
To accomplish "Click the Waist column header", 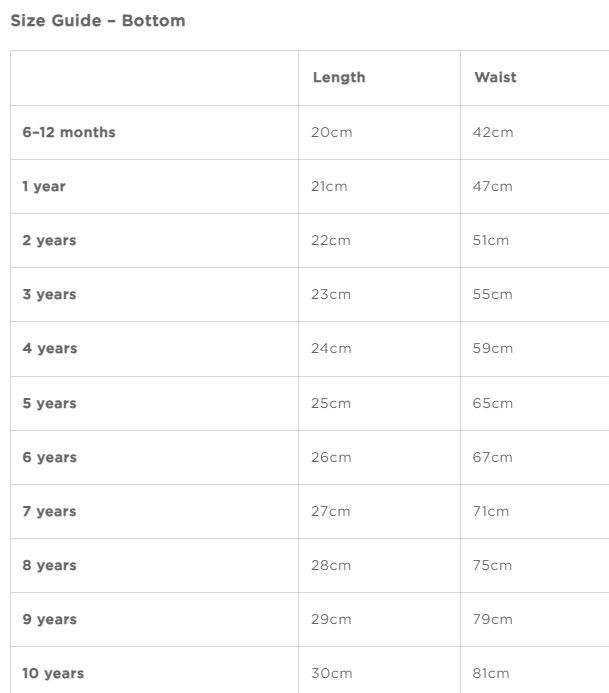I will point(495,77).
